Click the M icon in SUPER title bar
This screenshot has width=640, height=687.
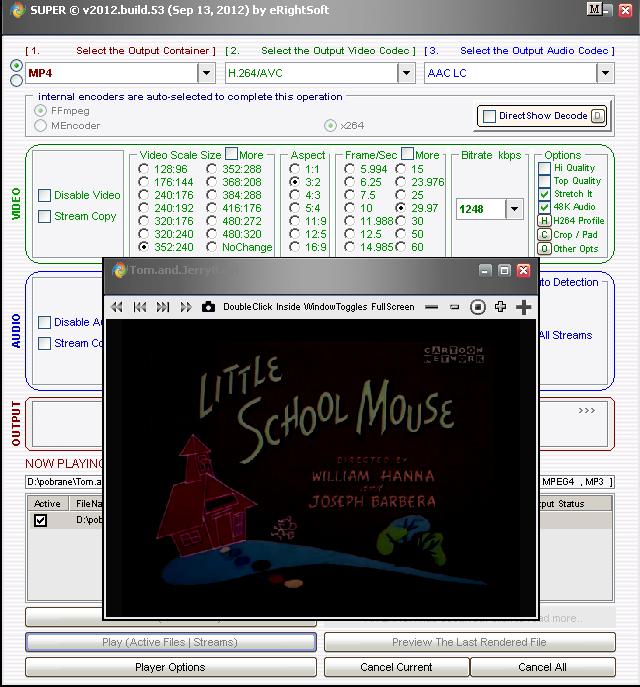[594, 10]
